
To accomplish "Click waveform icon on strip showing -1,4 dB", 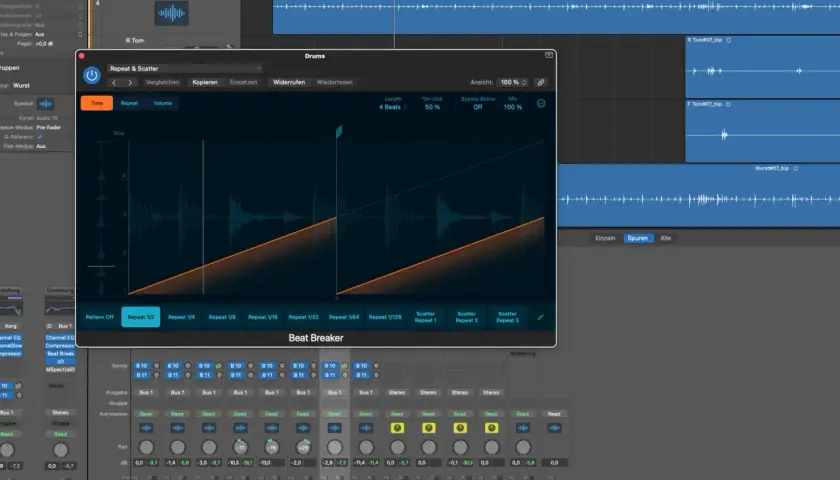I will point(177,428).
